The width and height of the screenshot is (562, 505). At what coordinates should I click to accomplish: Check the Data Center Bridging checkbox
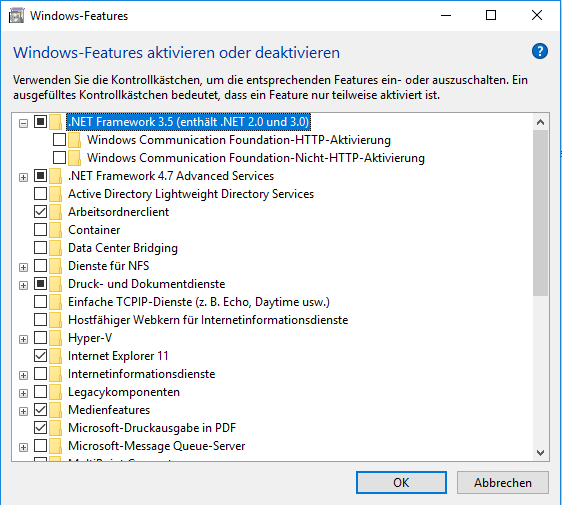tap(41, 247)
